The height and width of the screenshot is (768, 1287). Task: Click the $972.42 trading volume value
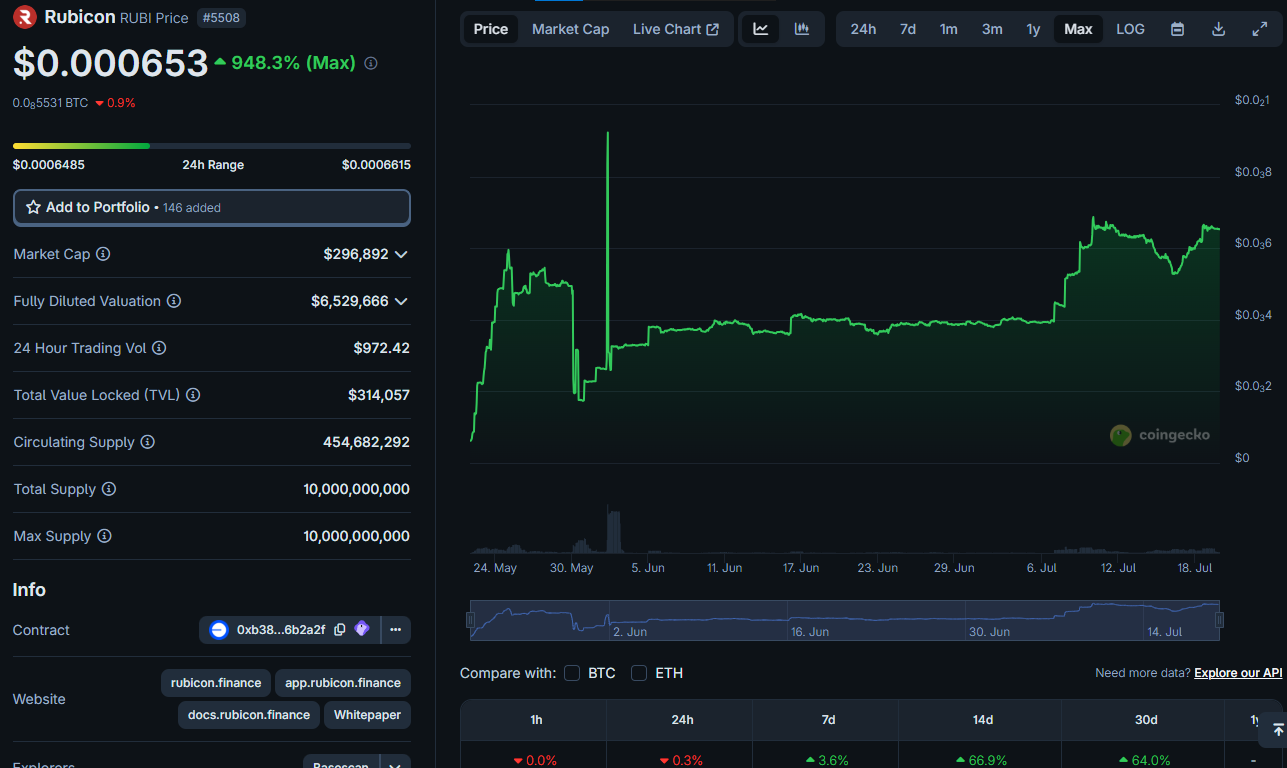pos(381,348)
